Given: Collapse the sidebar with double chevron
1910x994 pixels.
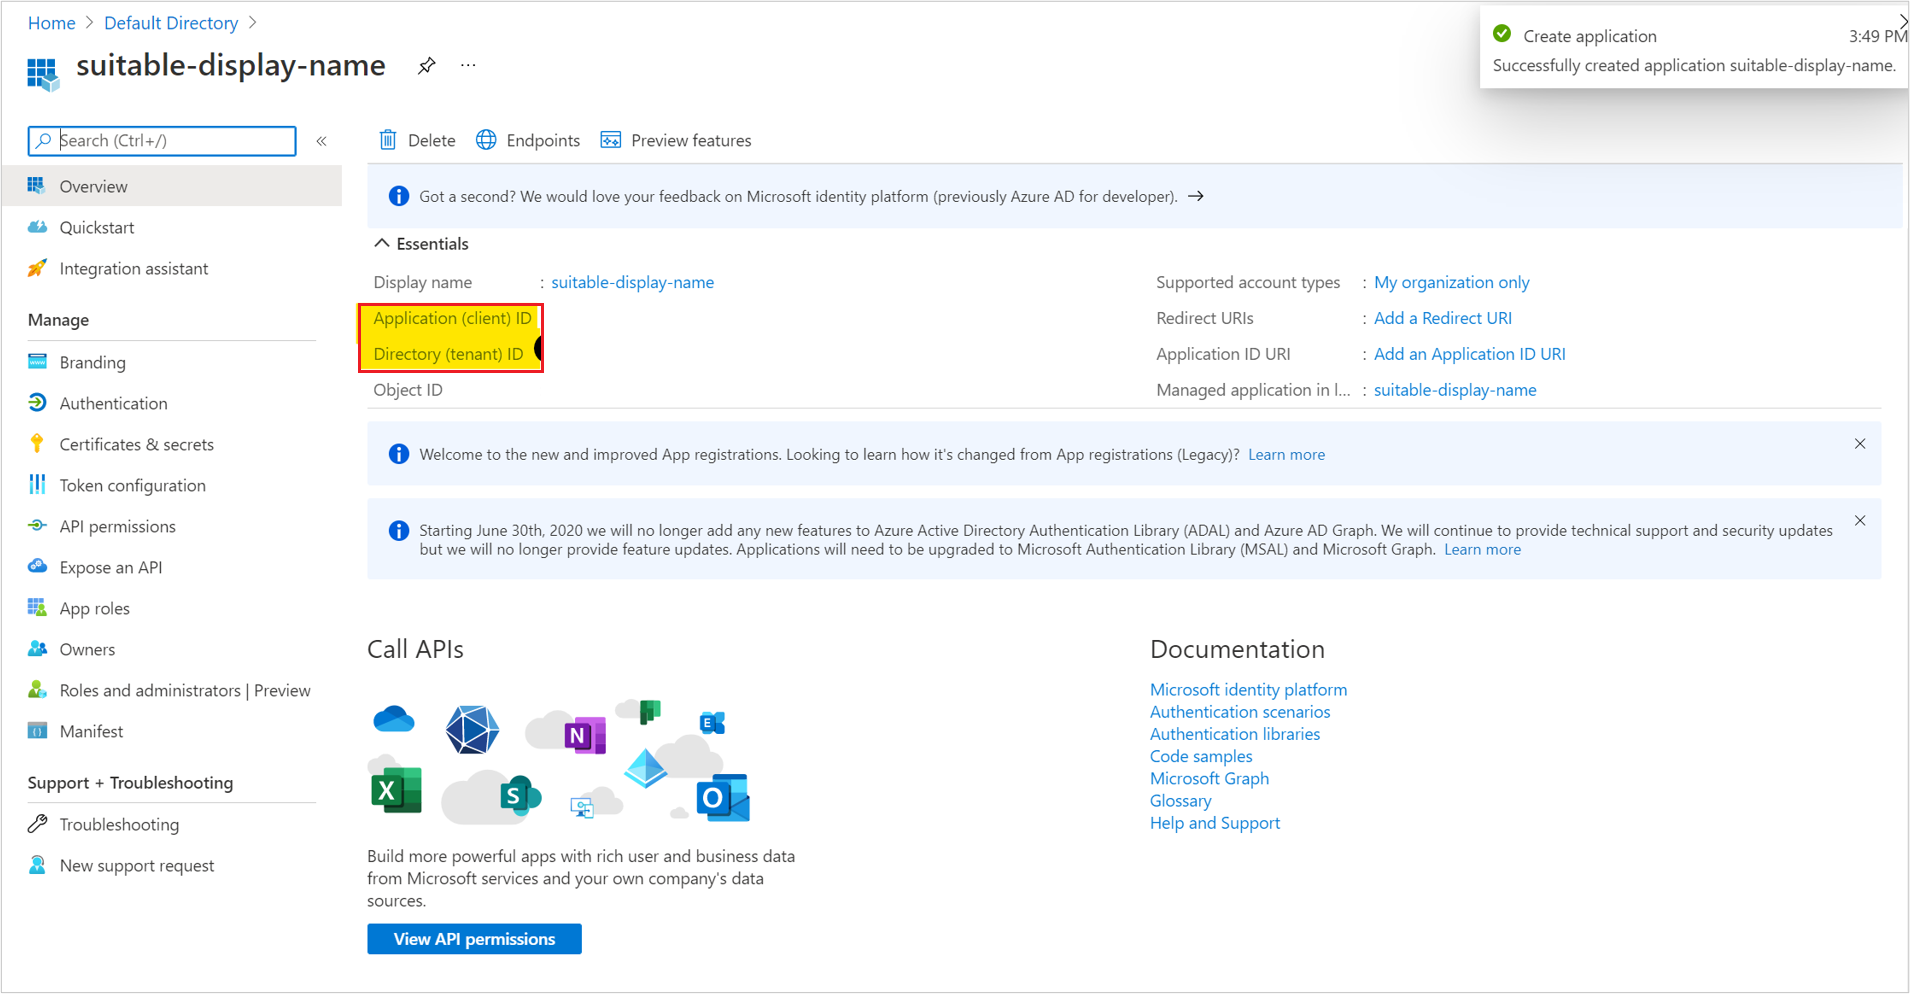Looking at the screenshot, I should point(322,141).
